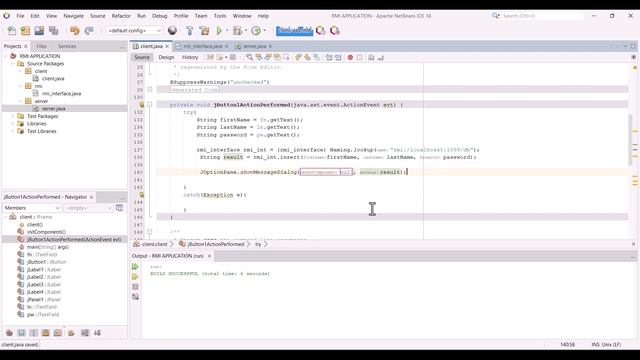Screen dimensions: 640x360
Task: Select initComponents() in the Navigator
Action: pyautogui.click(x=46, y=232)
